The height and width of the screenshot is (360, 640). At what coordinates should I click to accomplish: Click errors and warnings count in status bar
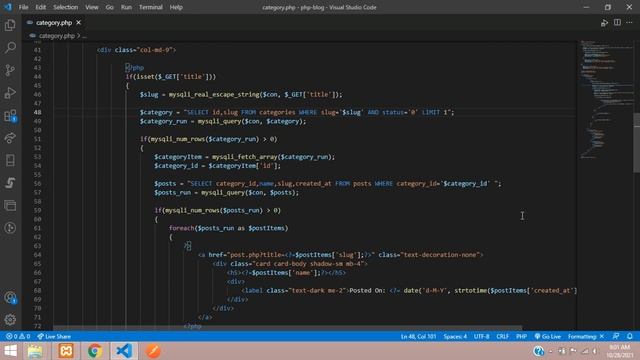pyautogui.click(x=18, y=336)
